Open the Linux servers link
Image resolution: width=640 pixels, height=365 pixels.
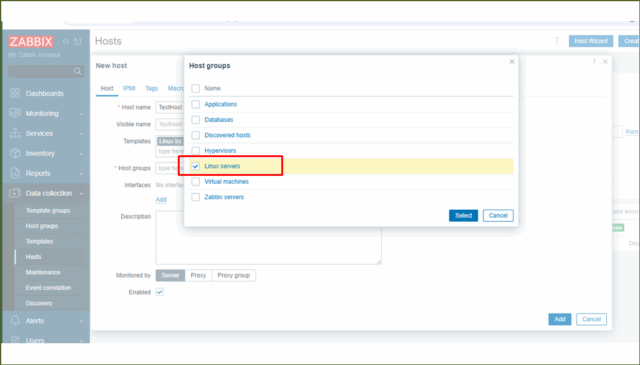coord(222,166)
